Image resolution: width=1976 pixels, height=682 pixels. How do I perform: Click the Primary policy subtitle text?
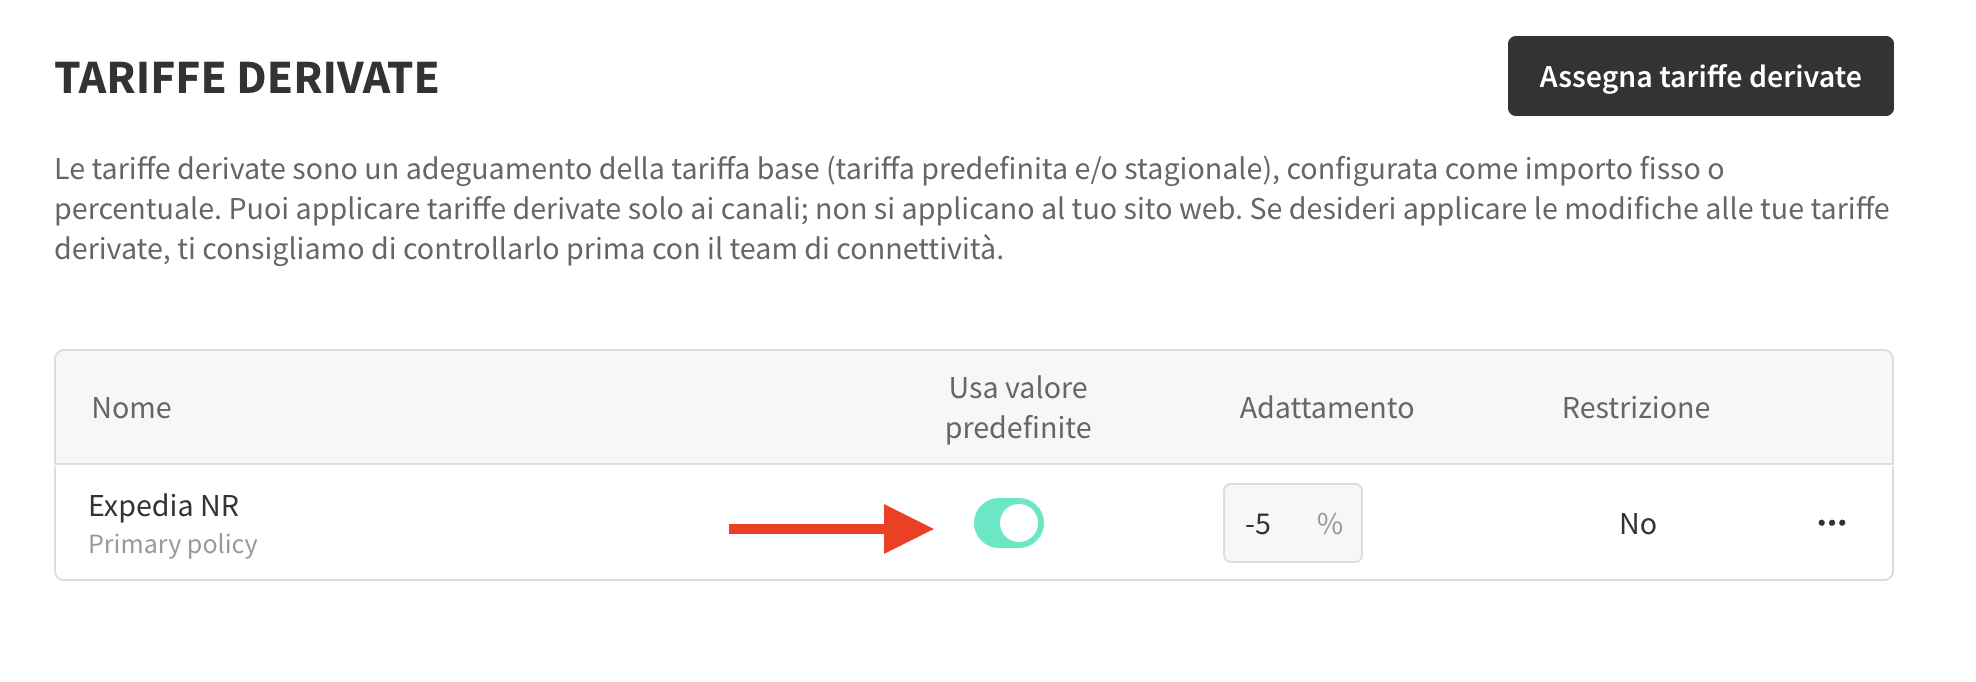(173, 544)
